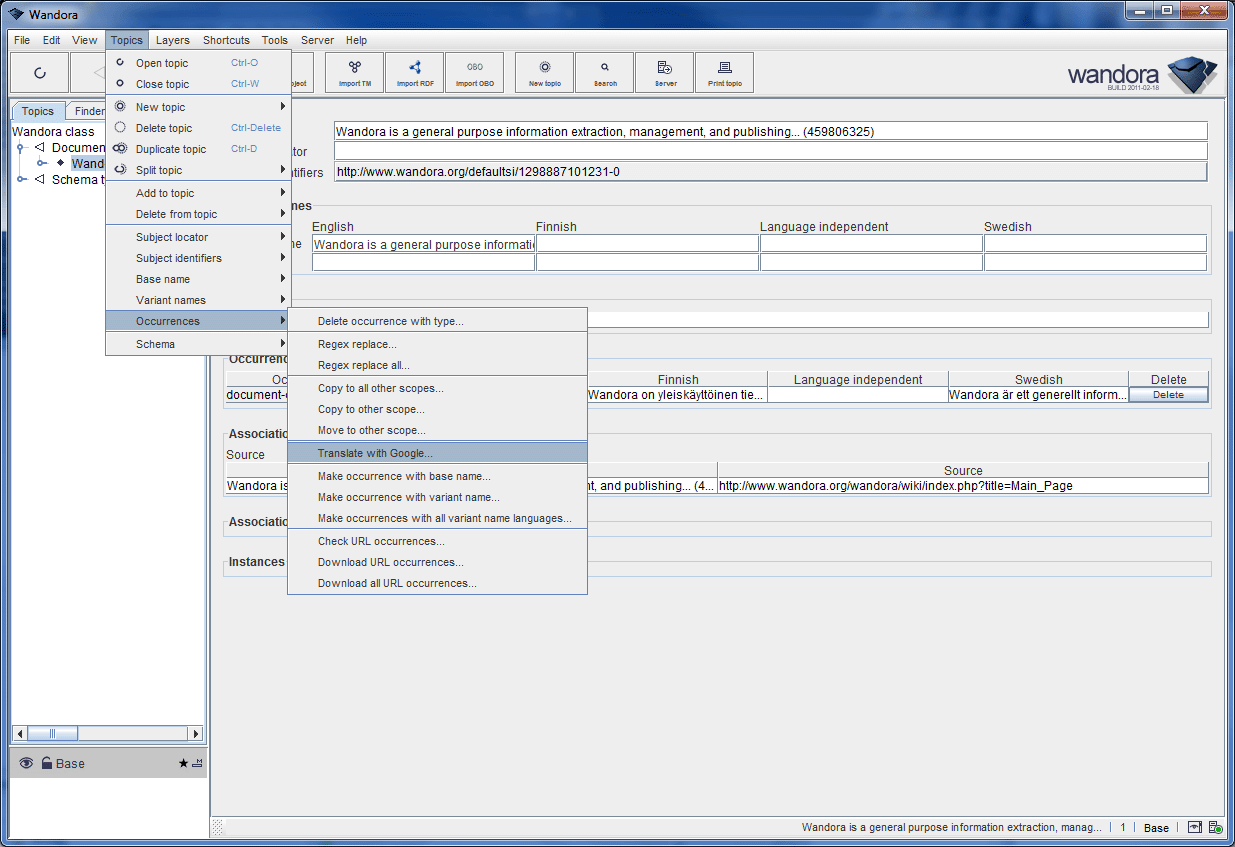1235x847 pixels.
Task: Expand the Schema type tree node
Action: [22, 180]
